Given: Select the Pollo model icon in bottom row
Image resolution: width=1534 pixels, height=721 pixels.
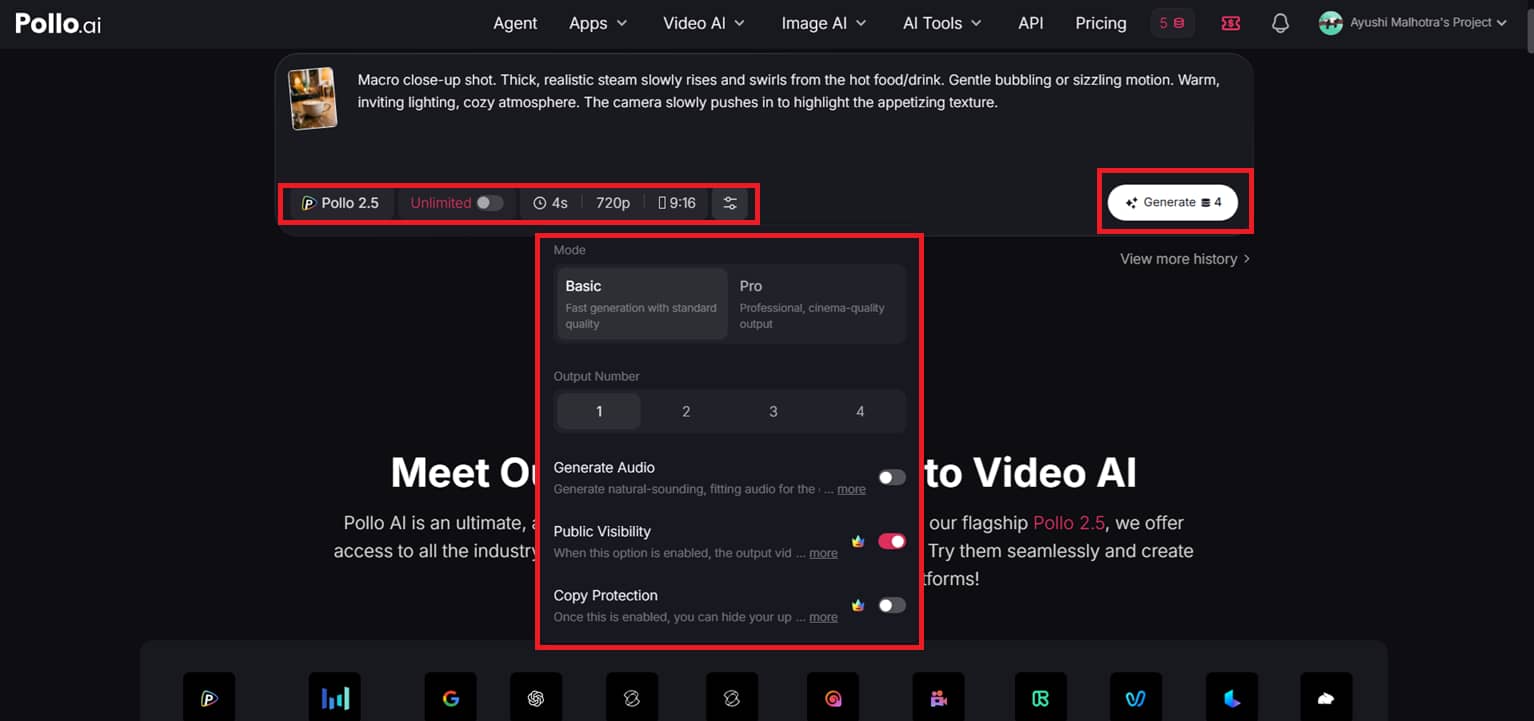Looking at the screenshot, I should coord(209,698).
